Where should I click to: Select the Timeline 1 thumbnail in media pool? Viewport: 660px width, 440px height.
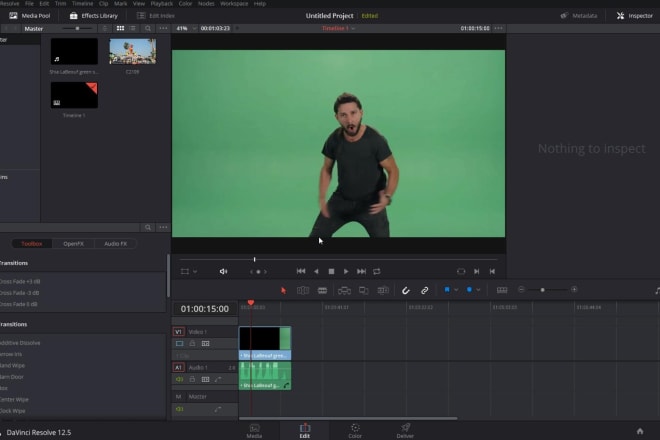[x=74, y=95]
